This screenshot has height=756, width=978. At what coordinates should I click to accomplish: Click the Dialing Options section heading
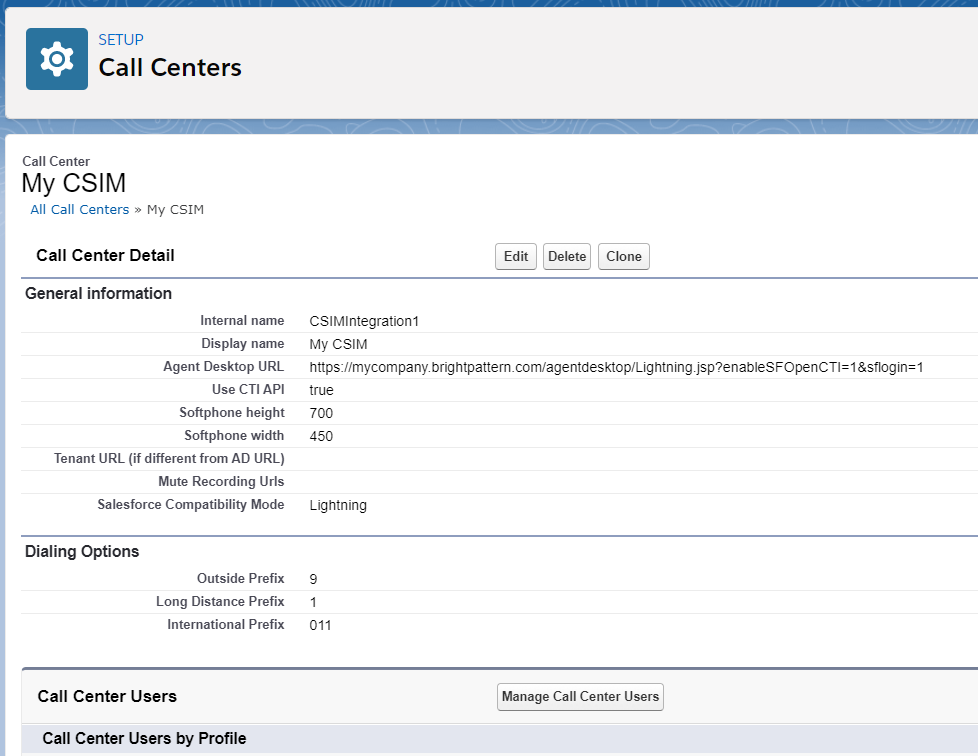pyautogui.click(x=82, y=551)
